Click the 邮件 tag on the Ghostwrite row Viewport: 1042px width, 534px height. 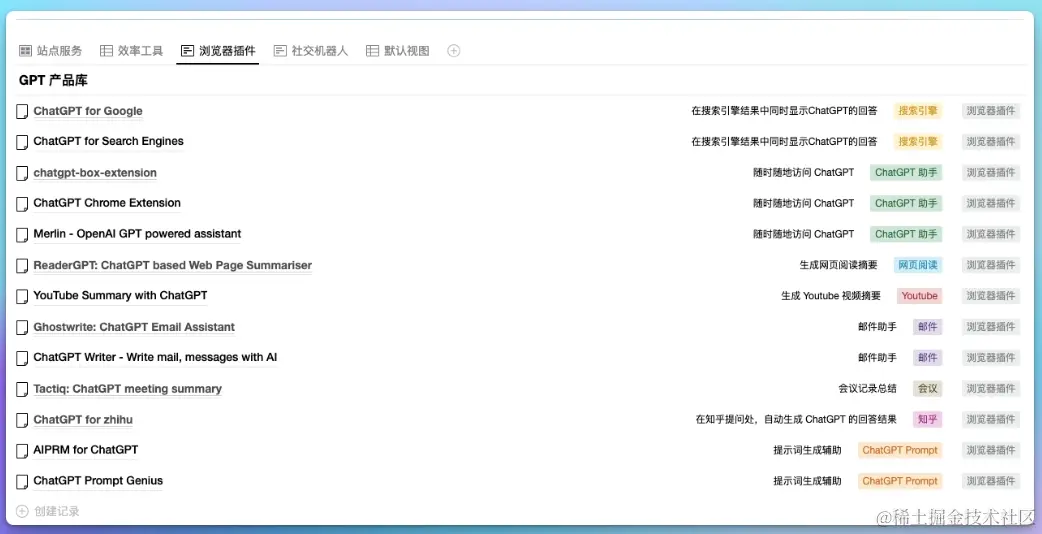click(x=928, y=327)
